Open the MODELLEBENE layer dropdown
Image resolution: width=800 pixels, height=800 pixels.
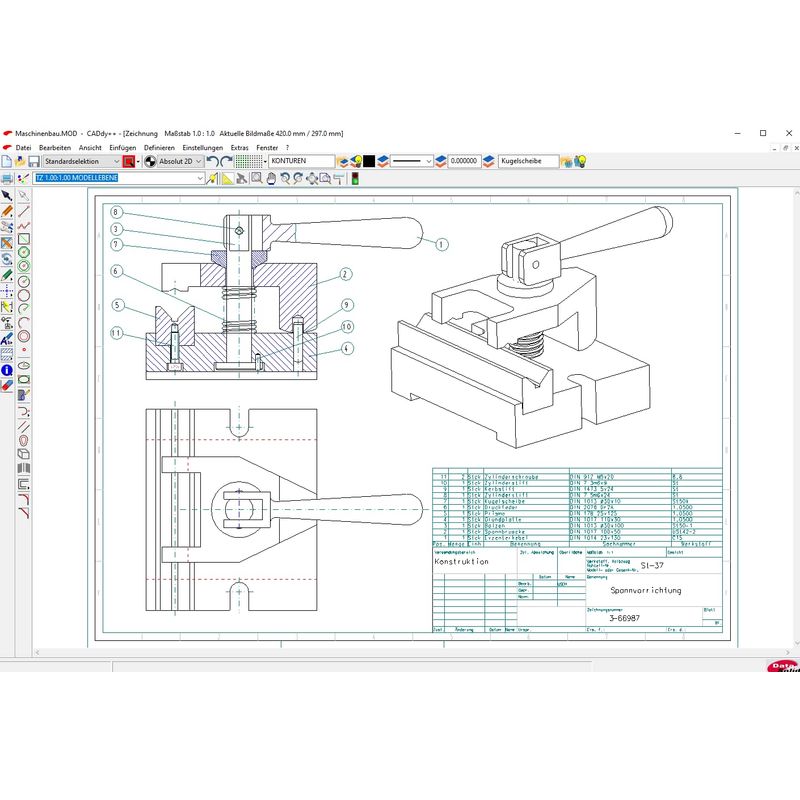point(200,178)
